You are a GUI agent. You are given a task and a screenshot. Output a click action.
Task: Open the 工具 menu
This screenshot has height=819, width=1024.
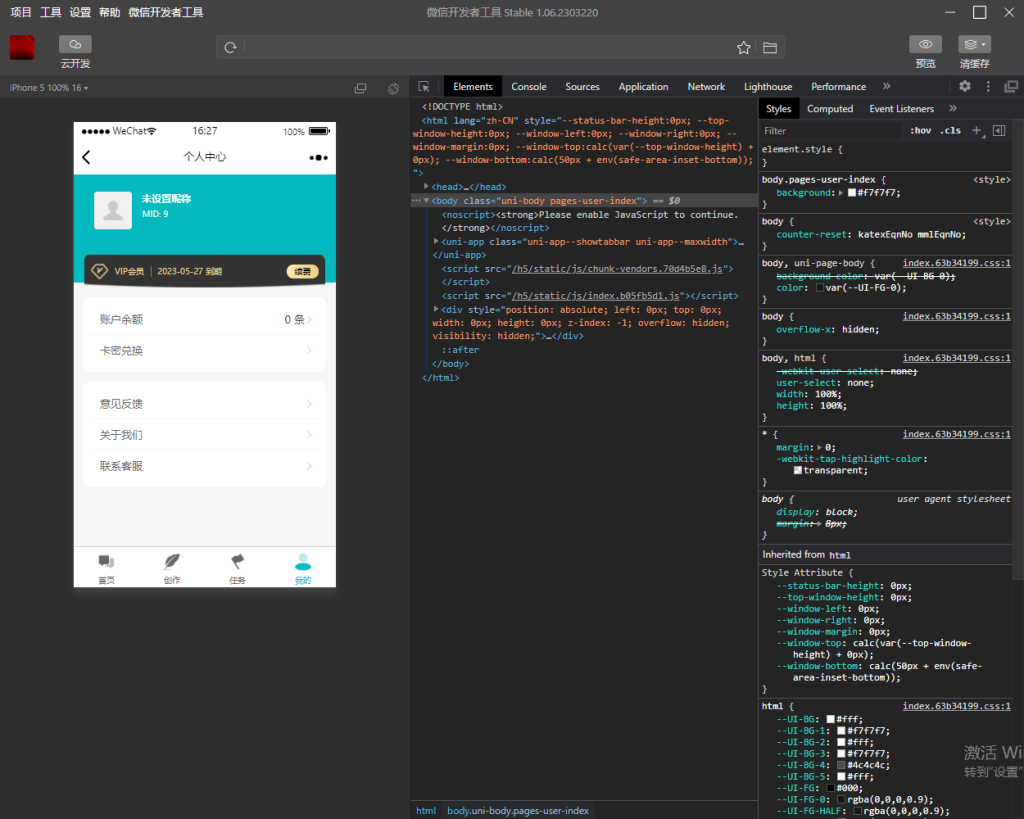pyautogui.click(x=51, y=12)
